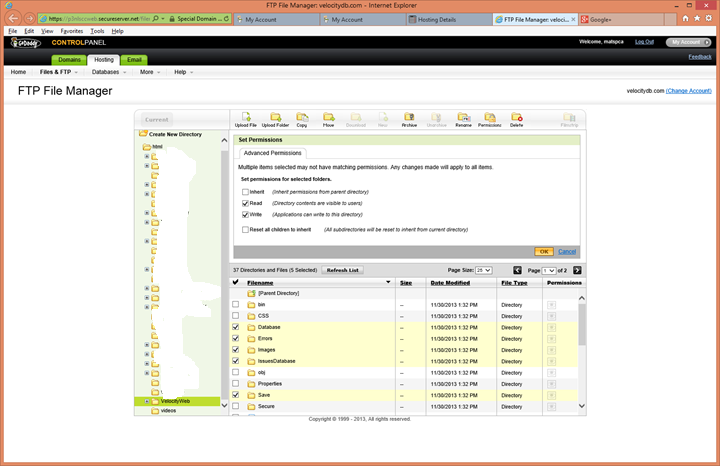The width and height of the screenshot is (720, 466).
Task: Click the Upload File toolbar icon
Action: tap(246, 117)
